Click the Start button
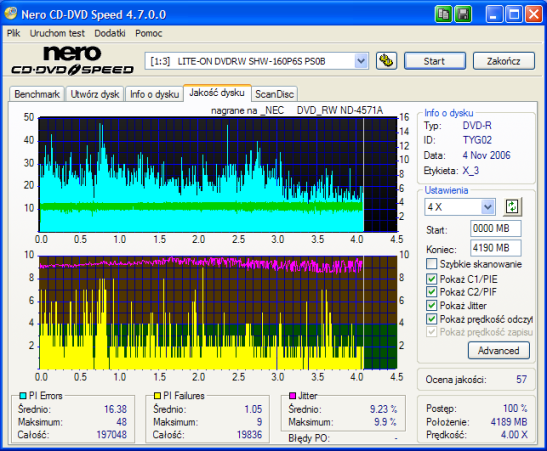Screen dimensions: 547x451 point(434,61)
